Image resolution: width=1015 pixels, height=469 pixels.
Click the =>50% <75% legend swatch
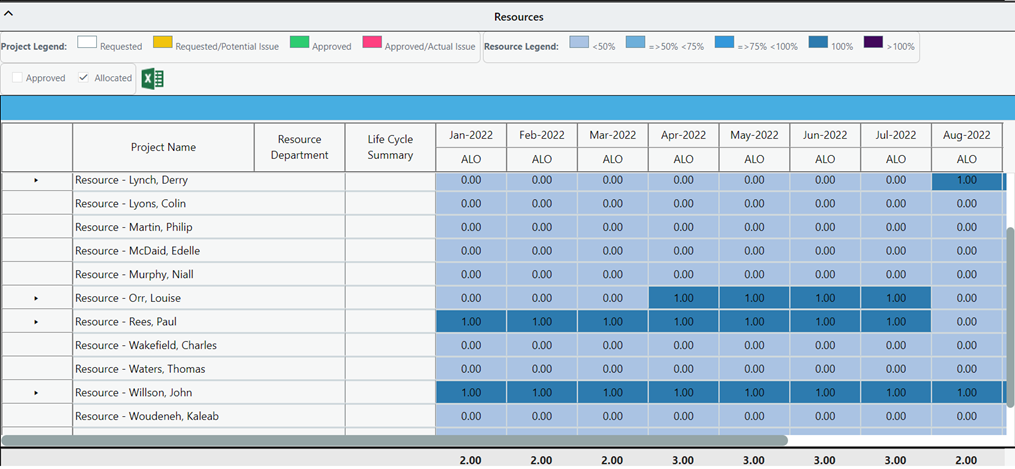[636, 43]
